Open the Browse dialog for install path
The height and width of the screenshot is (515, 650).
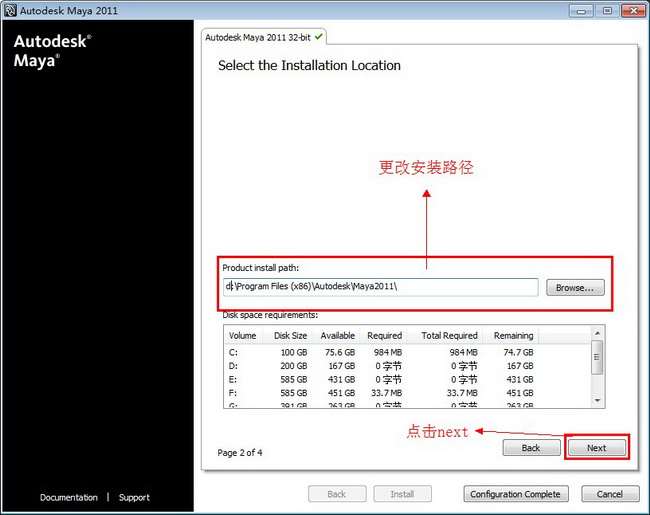click(x=575, y=287)
